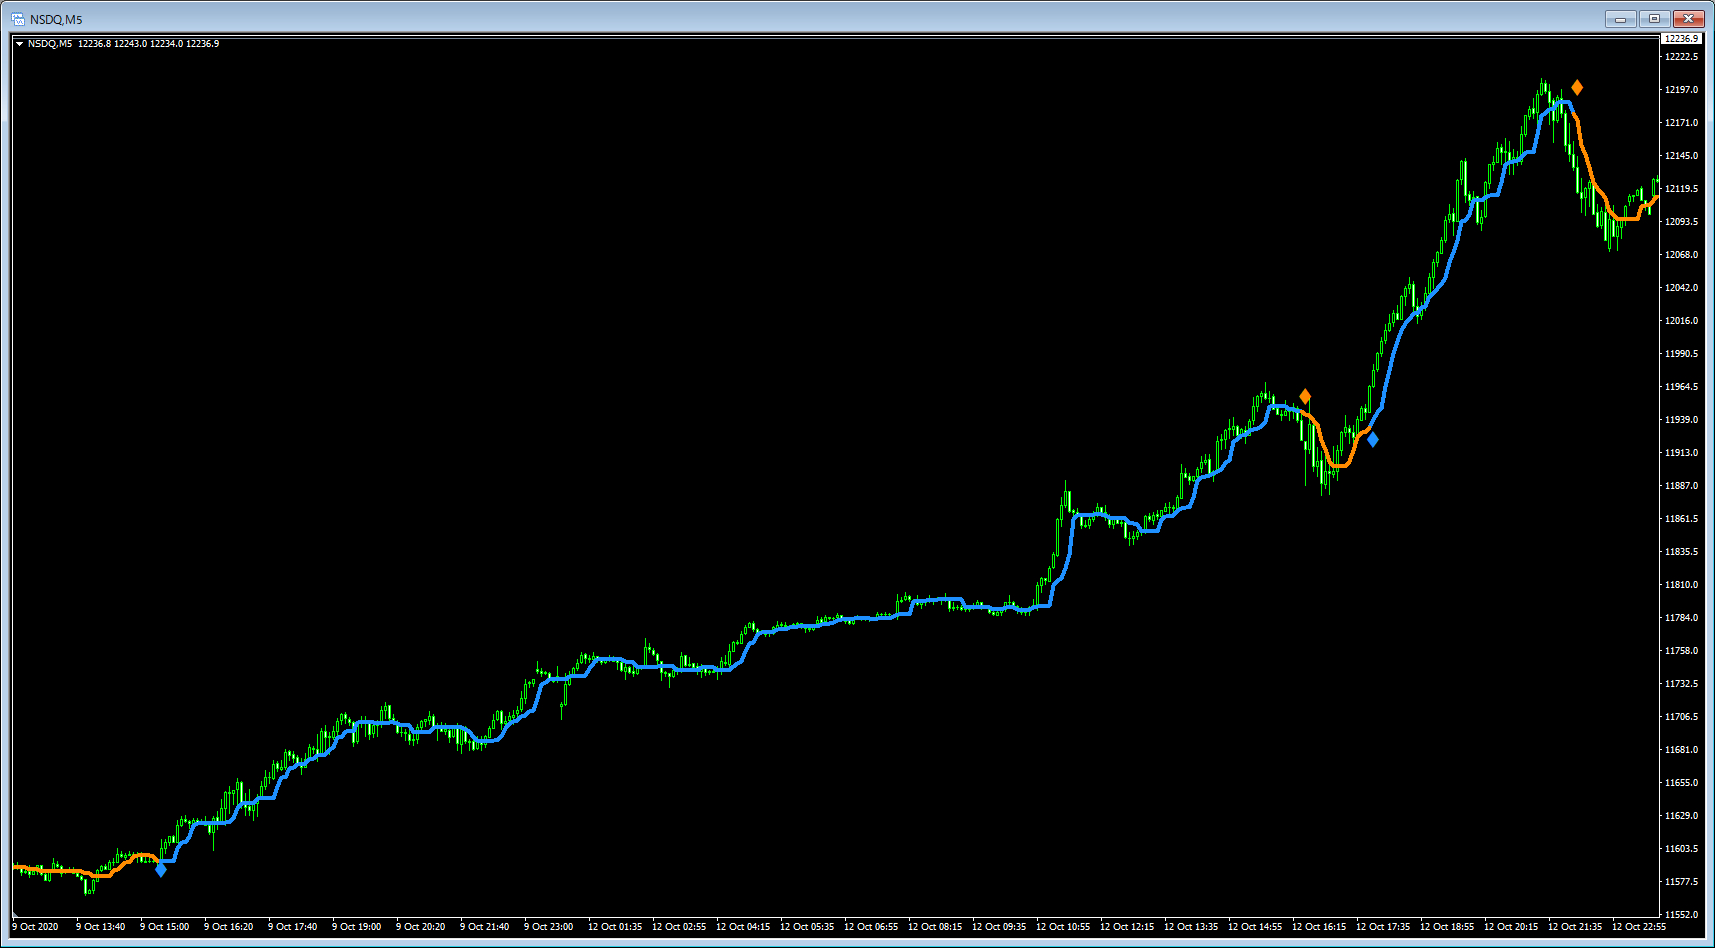Click the 12 Oct 21:35 time label
This screenshot has height=948, width=1715.
tap(1575, 927)
